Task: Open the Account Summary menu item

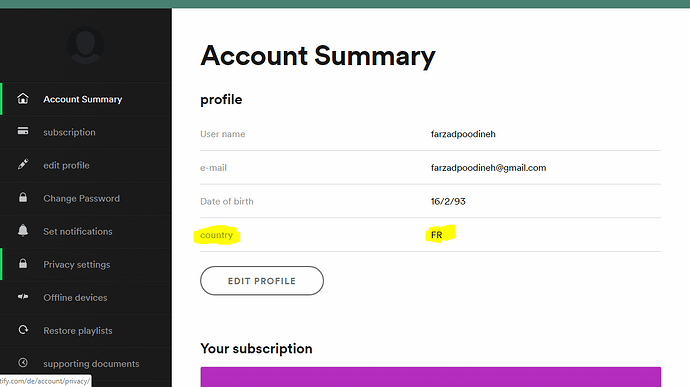Action: (86, 99)
